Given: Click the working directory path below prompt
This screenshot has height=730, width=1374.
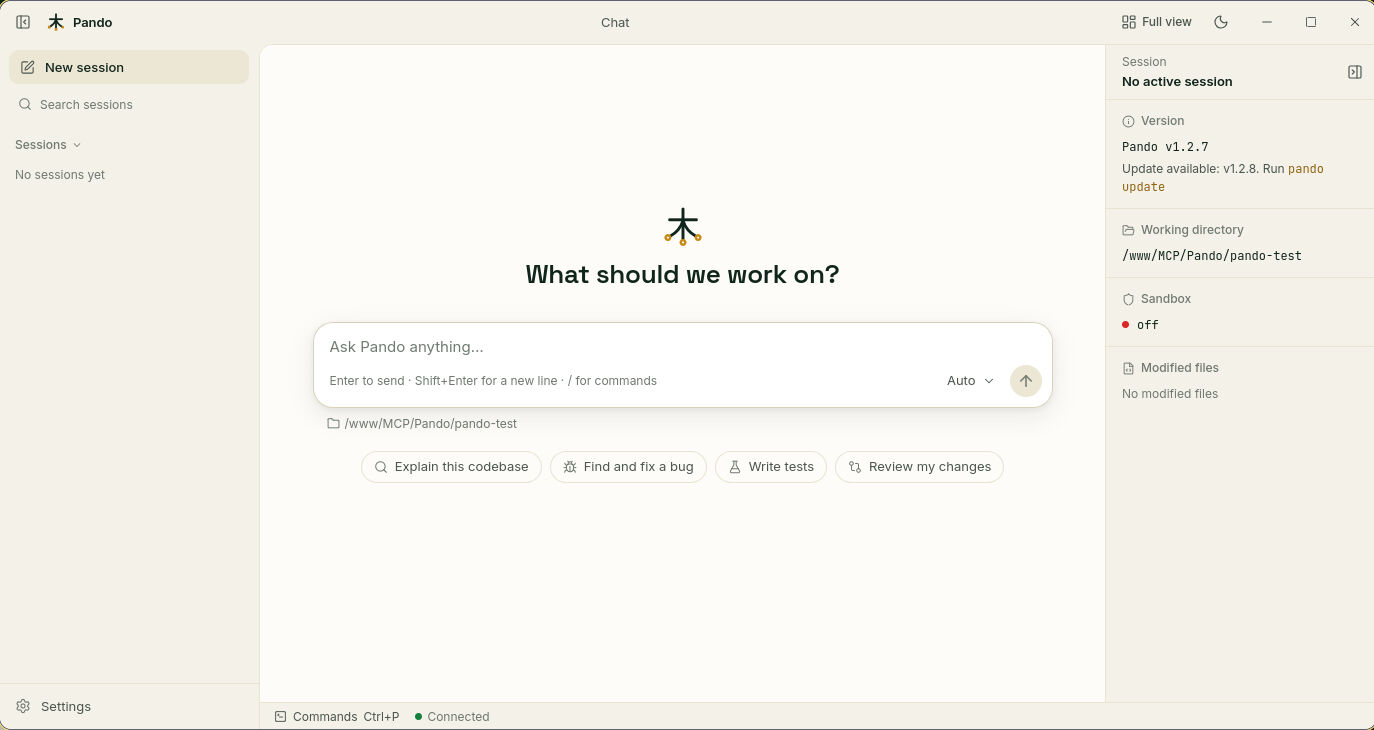Looking at the screenshot, I should (422, 424).
